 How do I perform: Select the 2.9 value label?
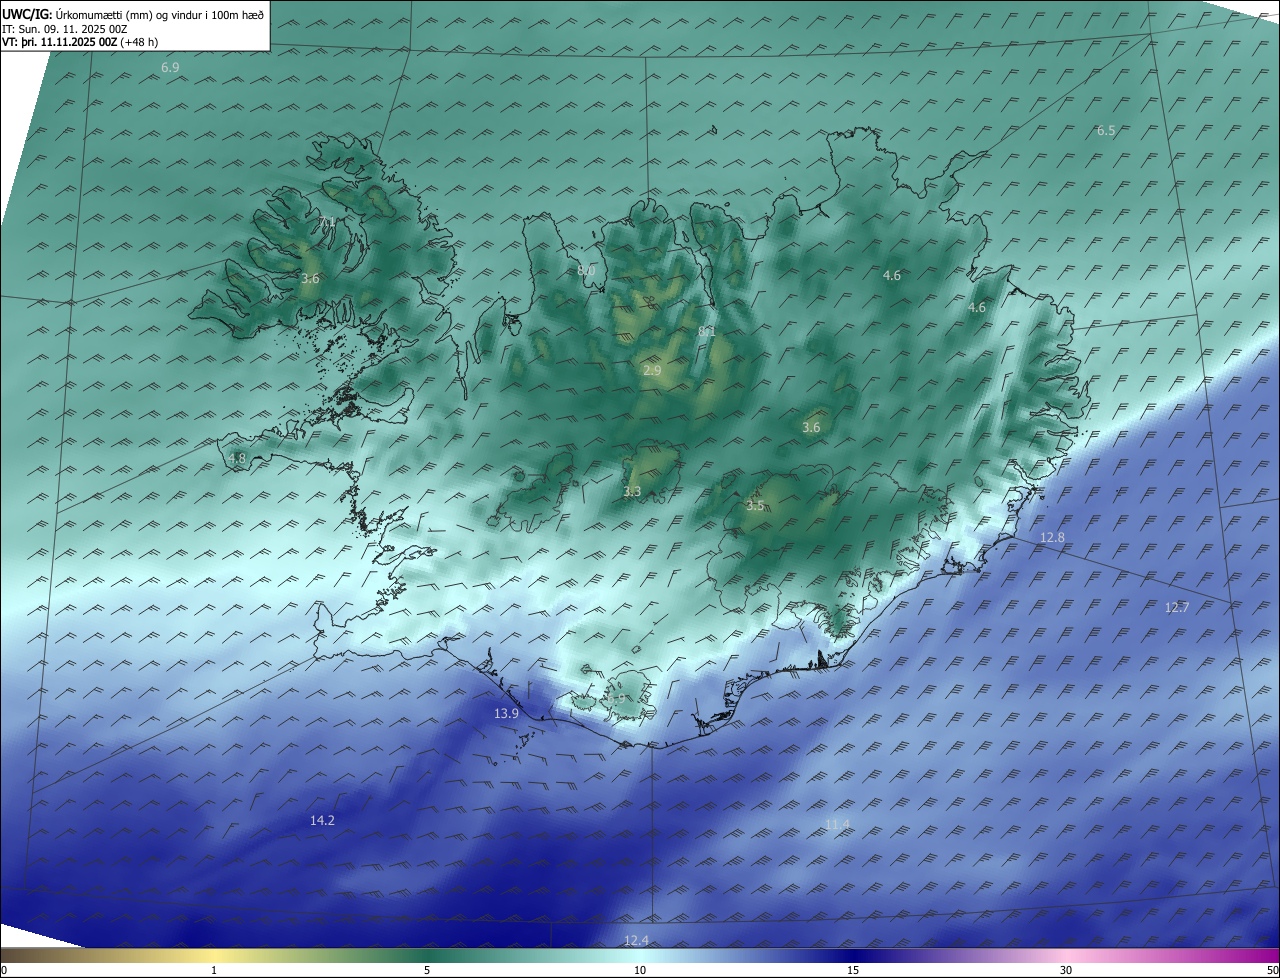[652, 371]
